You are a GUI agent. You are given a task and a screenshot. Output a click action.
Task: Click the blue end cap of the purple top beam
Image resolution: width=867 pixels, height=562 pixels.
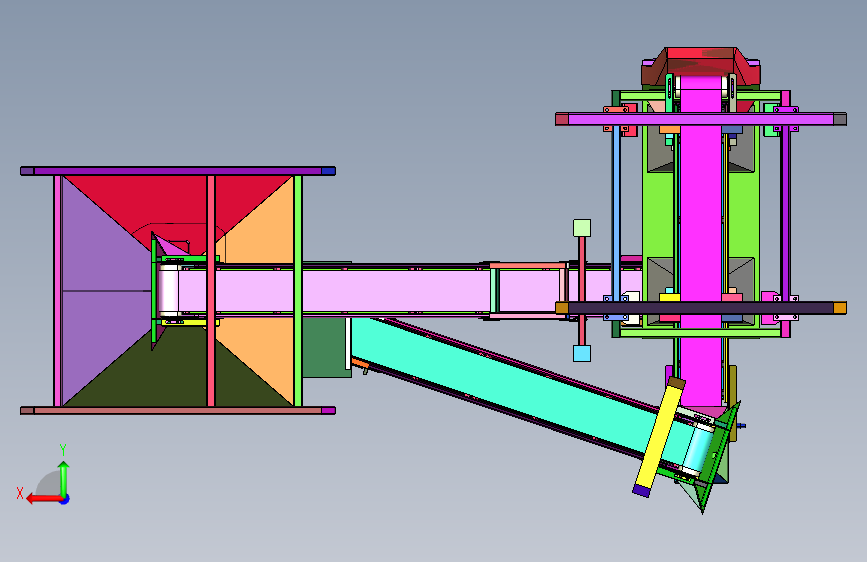(x=328, y=171)
